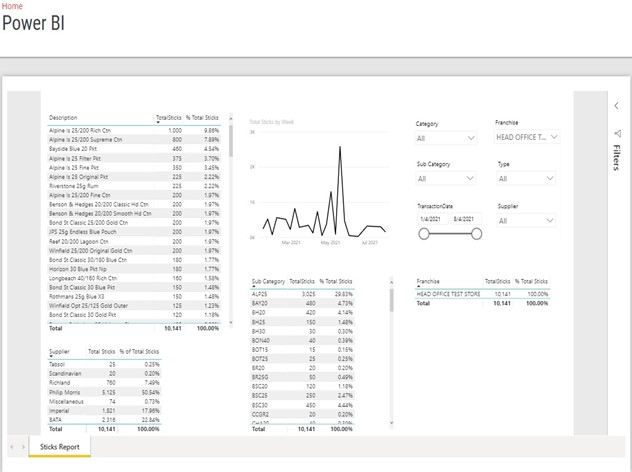Go to previous report page arrow
The width and height of the screenshot is (632, 472).
point(12,447)
